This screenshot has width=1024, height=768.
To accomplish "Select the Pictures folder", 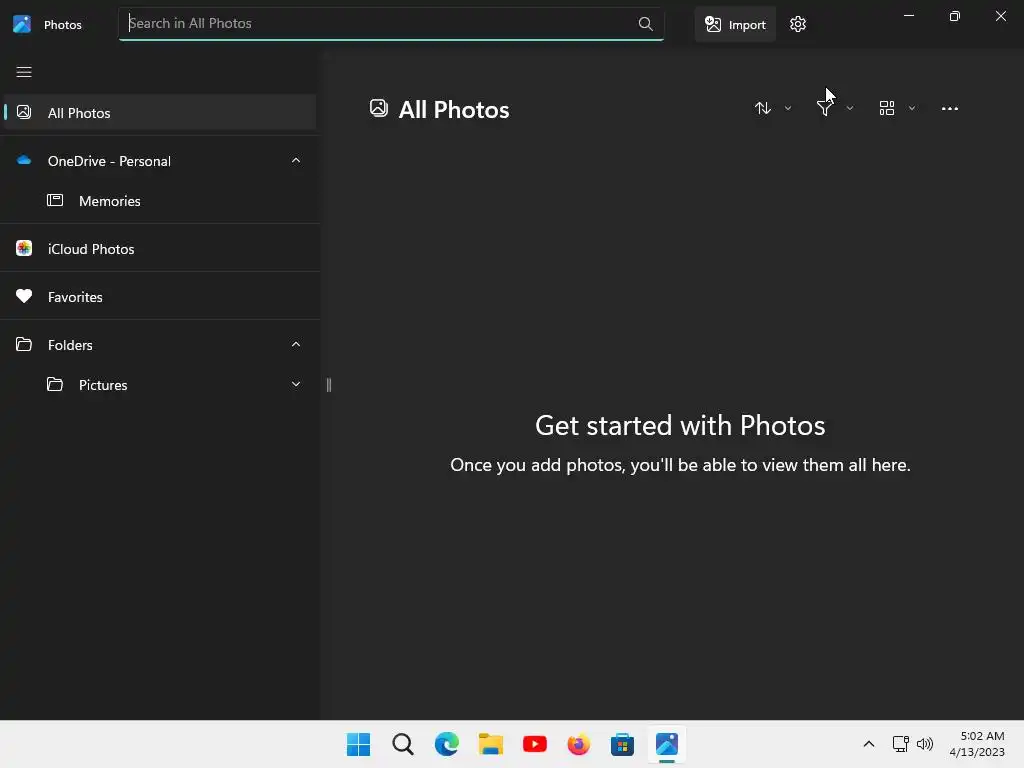I will pos(103,385).
